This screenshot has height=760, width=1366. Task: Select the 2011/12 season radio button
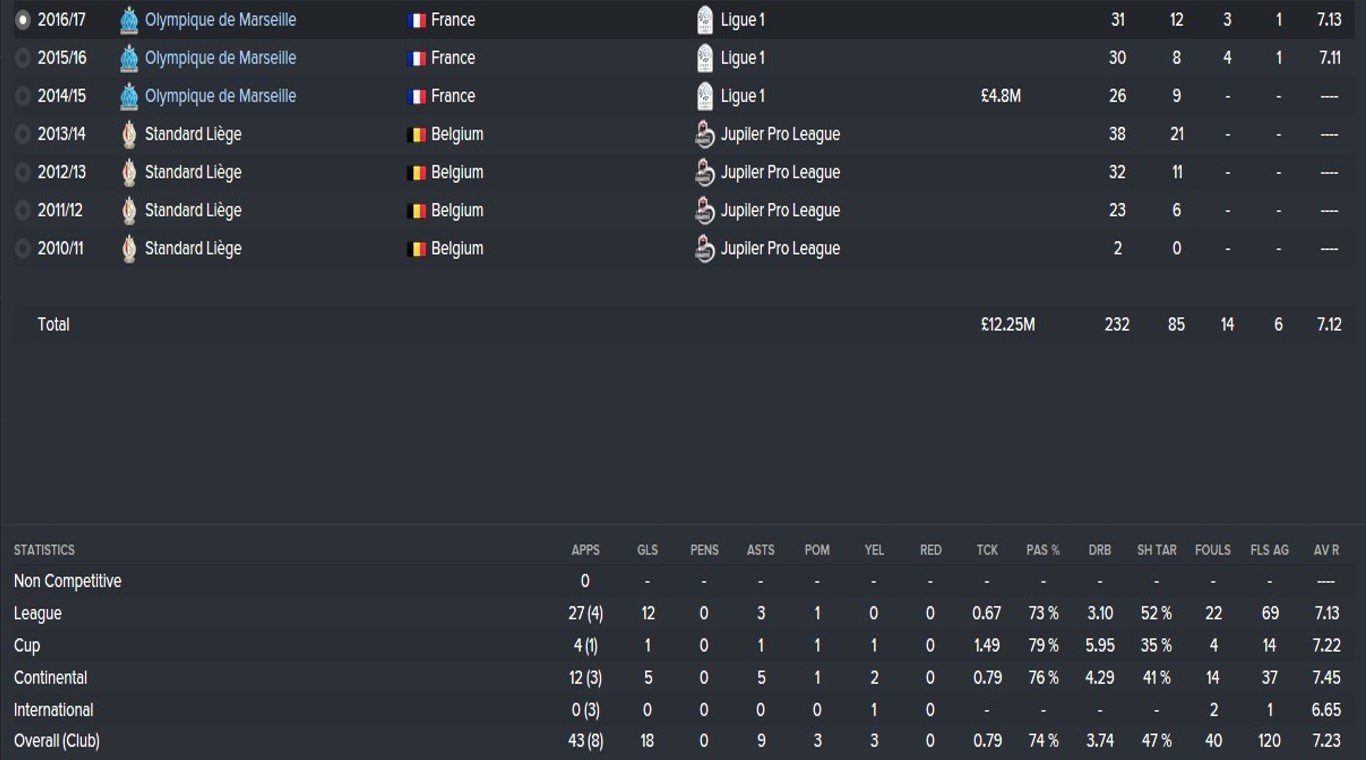coord(23,210)
